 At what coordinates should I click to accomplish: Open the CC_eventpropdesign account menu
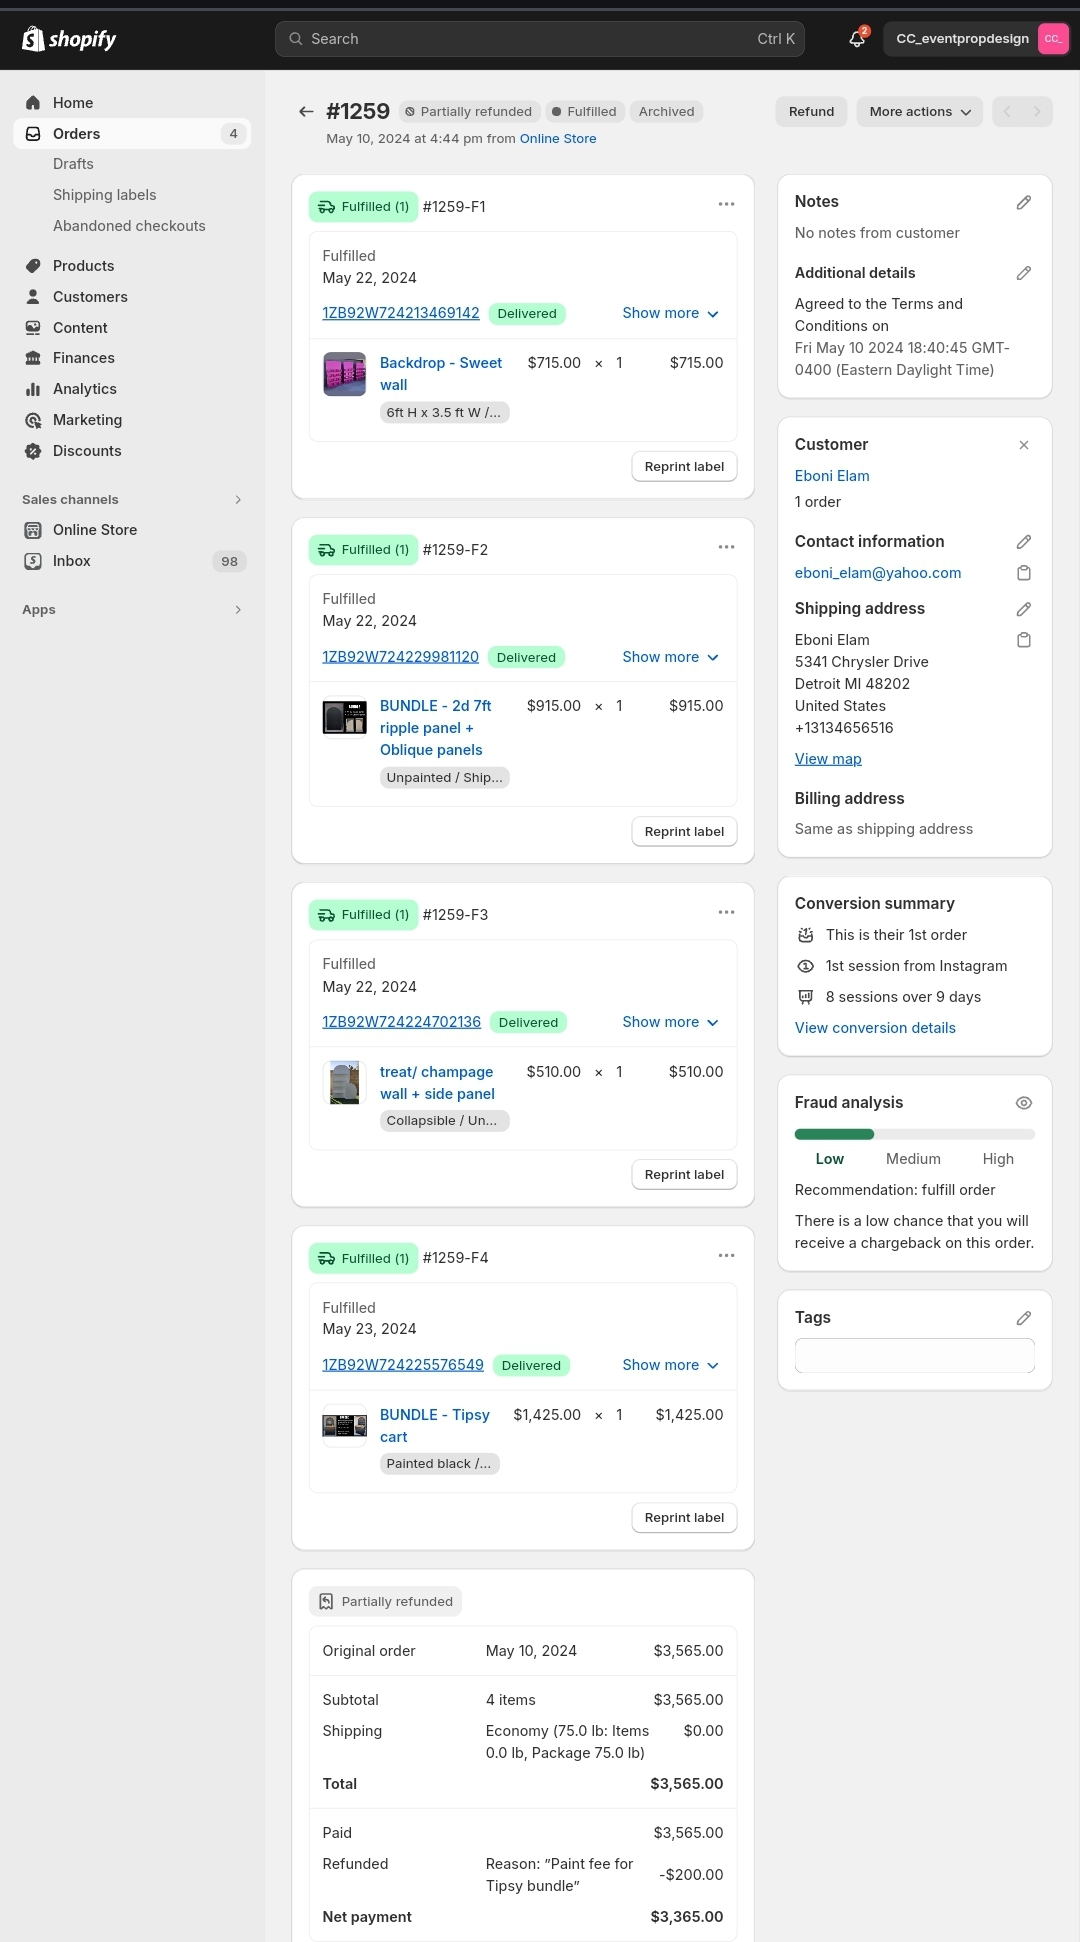977,39
